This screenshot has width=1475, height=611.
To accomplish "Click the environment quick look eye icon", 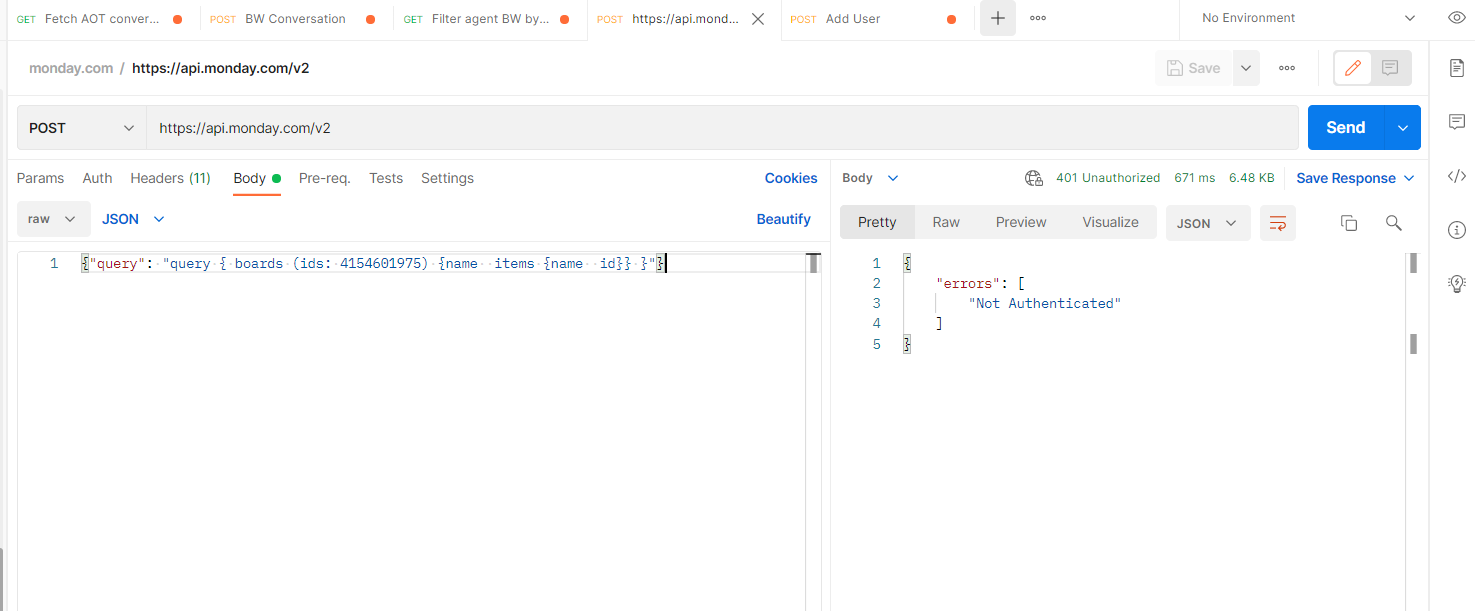I will [x=1457, y=18].
